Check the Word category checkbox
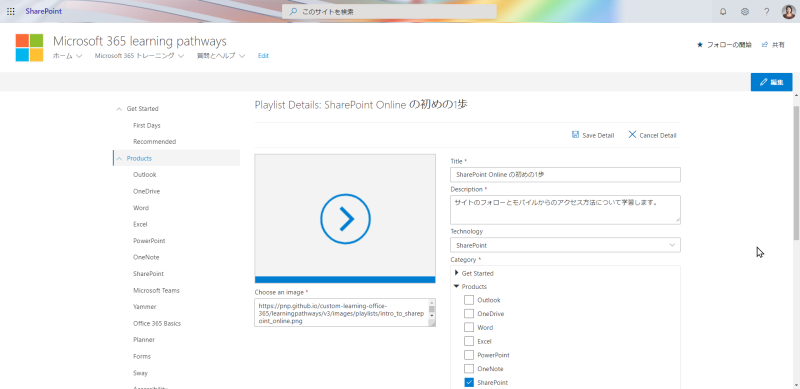Image resolution: width=800 pixels, height=389 pixels. (469, 327)
